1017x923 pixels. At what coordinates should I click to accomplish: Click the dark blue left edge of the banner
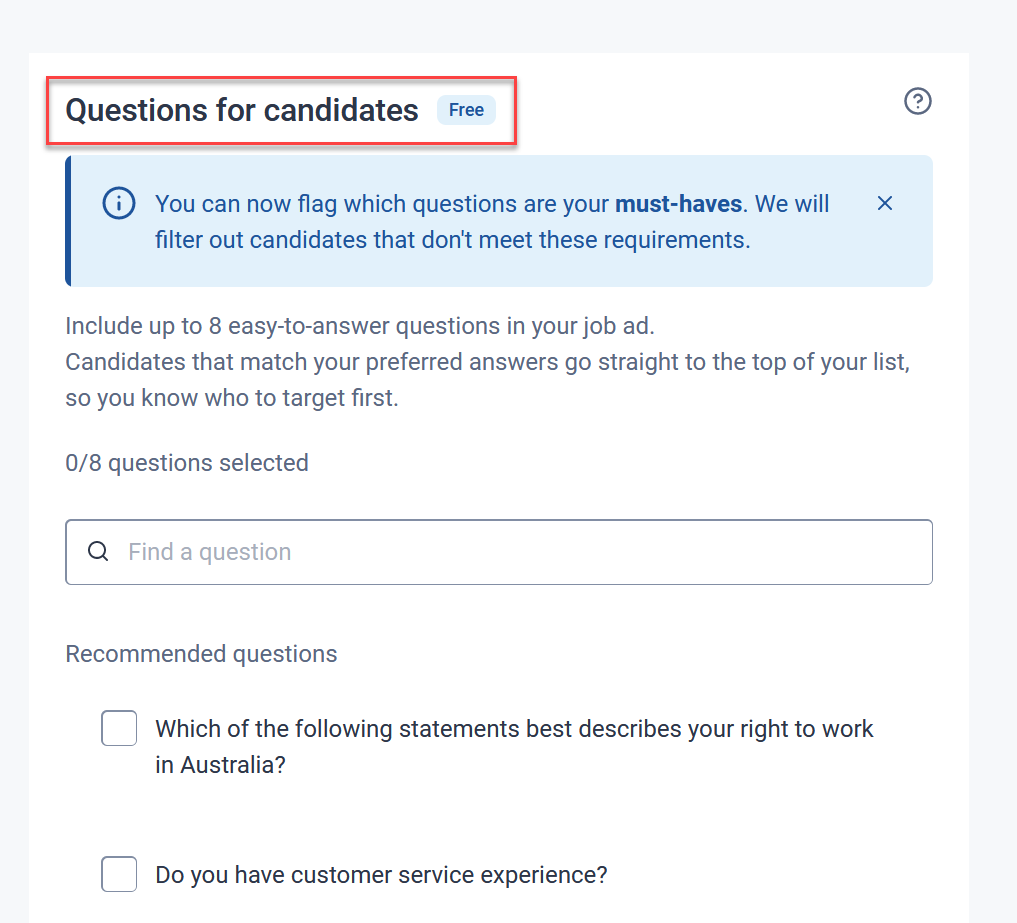point(68,221)
